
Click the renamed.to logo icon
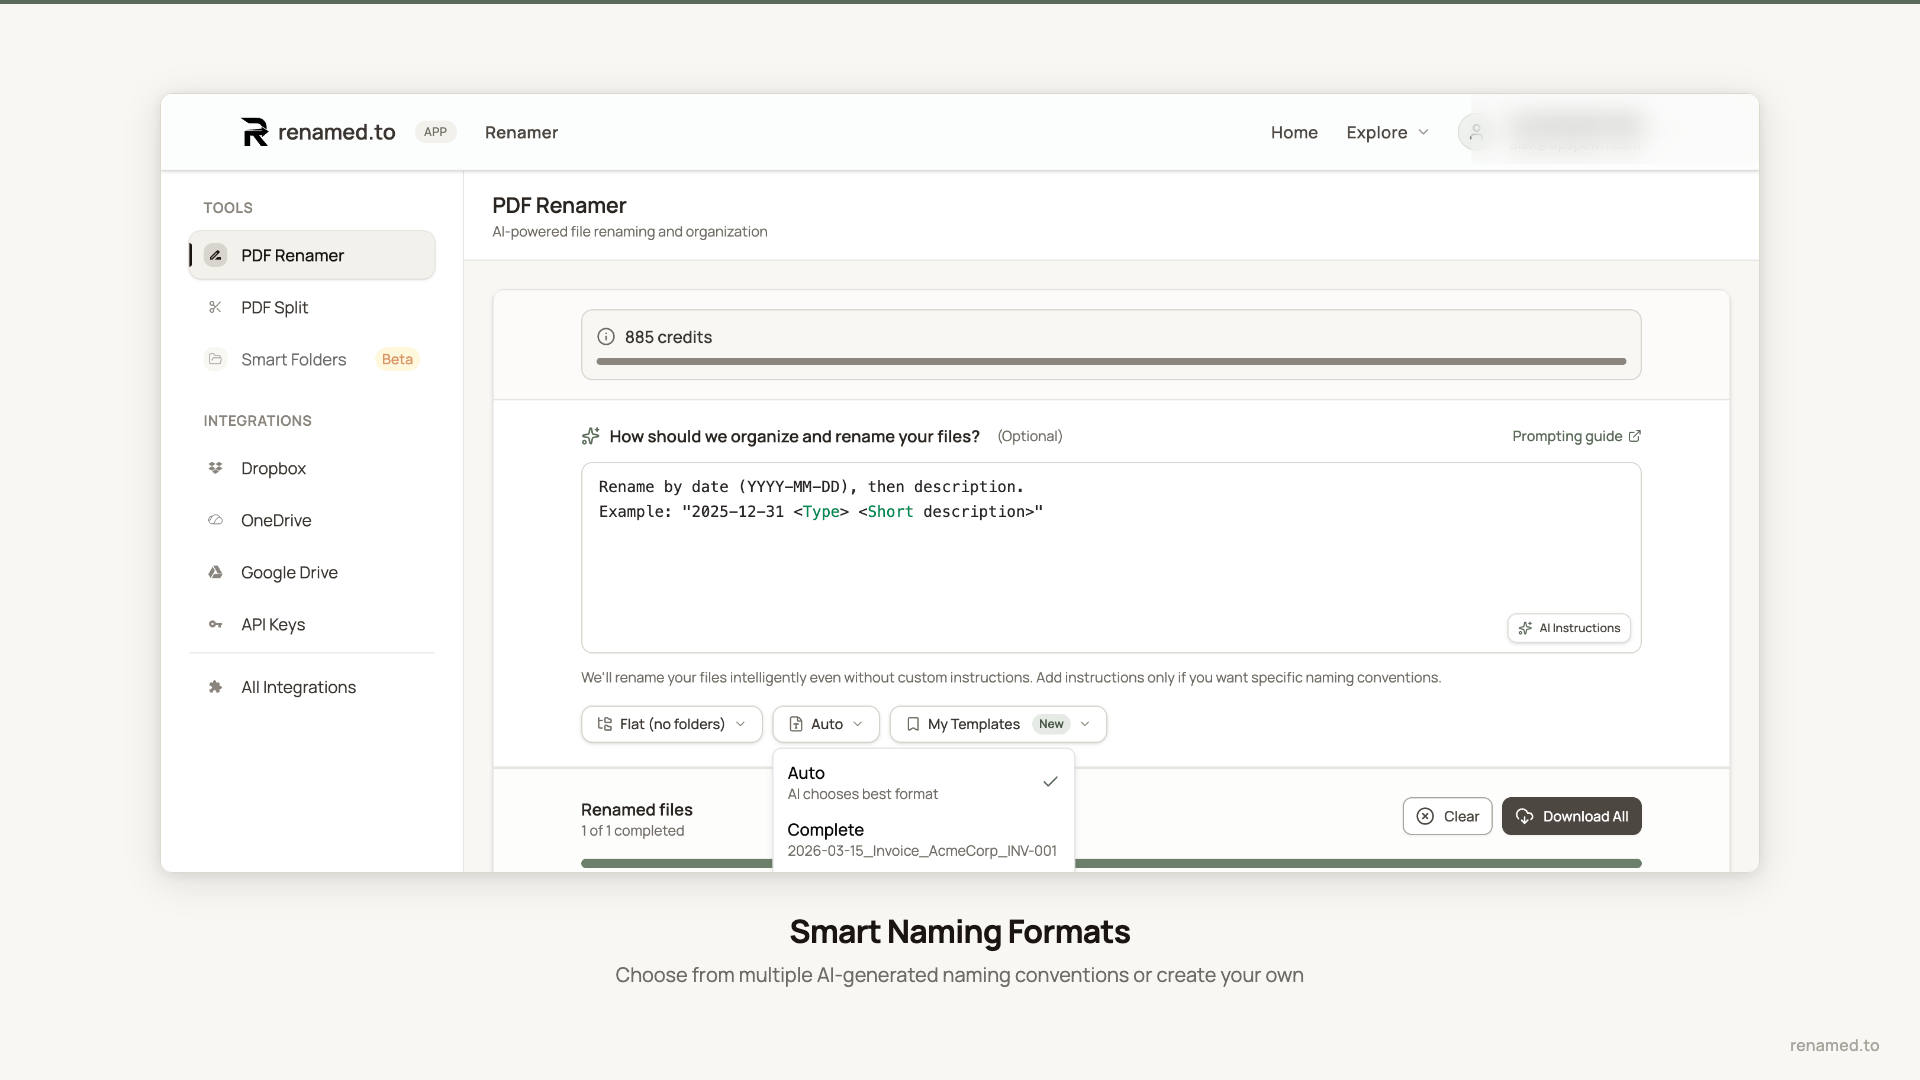[255, 132]
